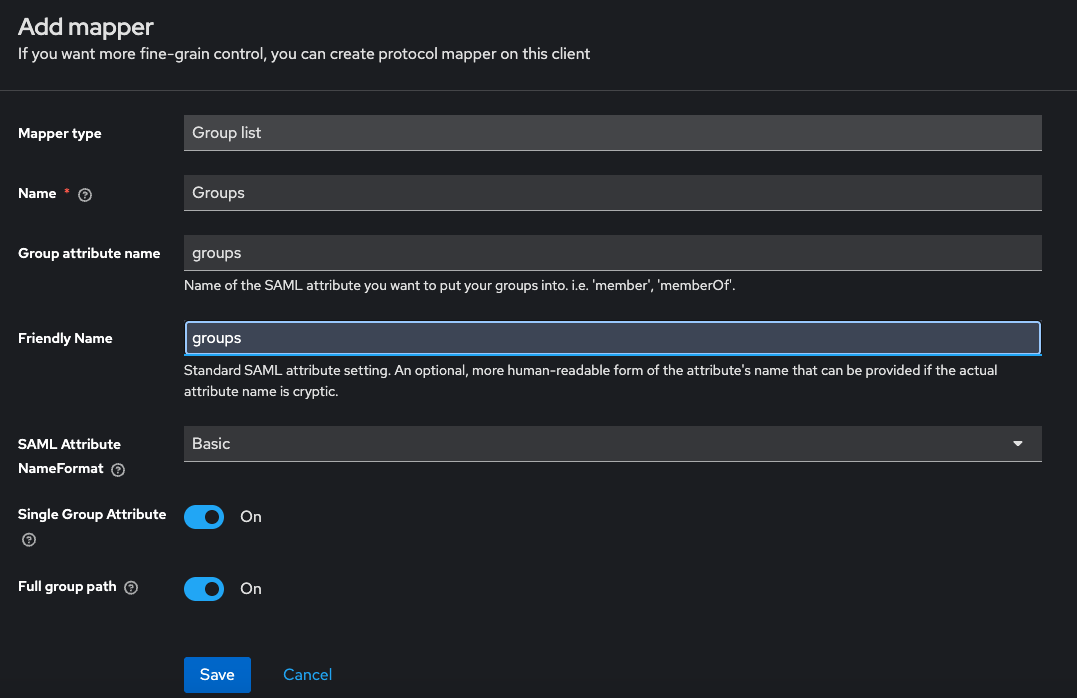The width and height of the screenshot is (1077, 698).
Task: Click the On label beside Full group path
Action: [251, 589]
